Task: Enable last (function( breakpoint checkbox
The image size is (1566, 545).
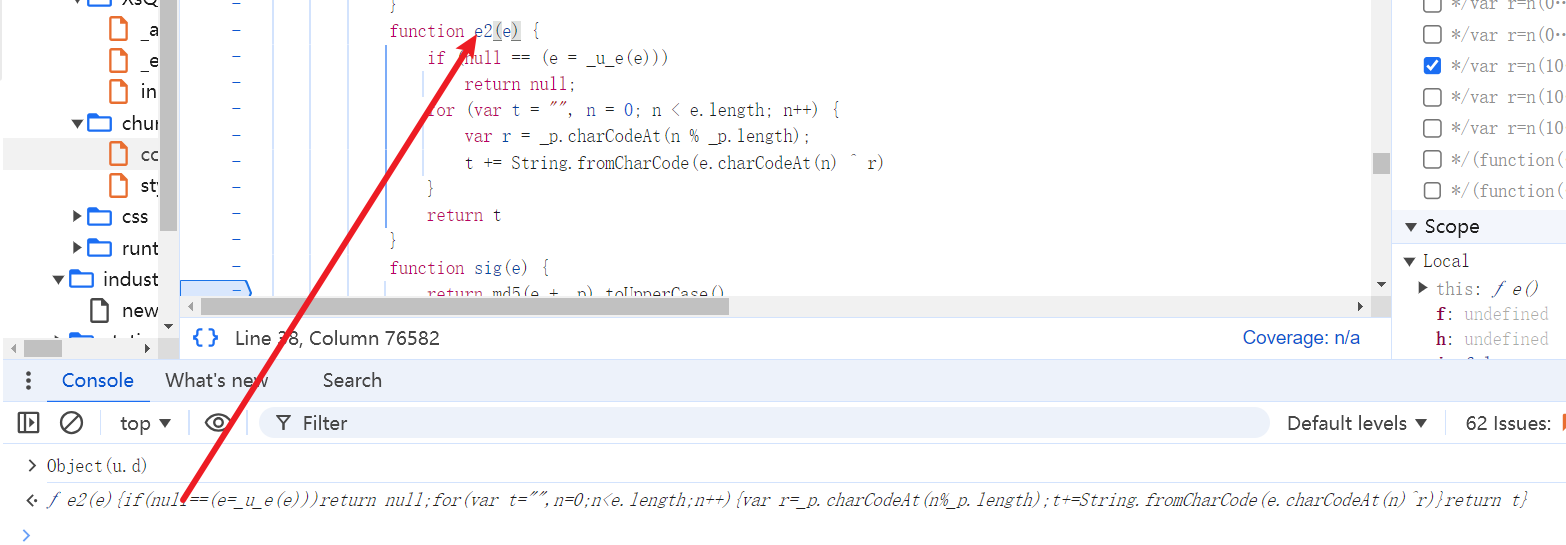Action: click(x=1432, y=190)
